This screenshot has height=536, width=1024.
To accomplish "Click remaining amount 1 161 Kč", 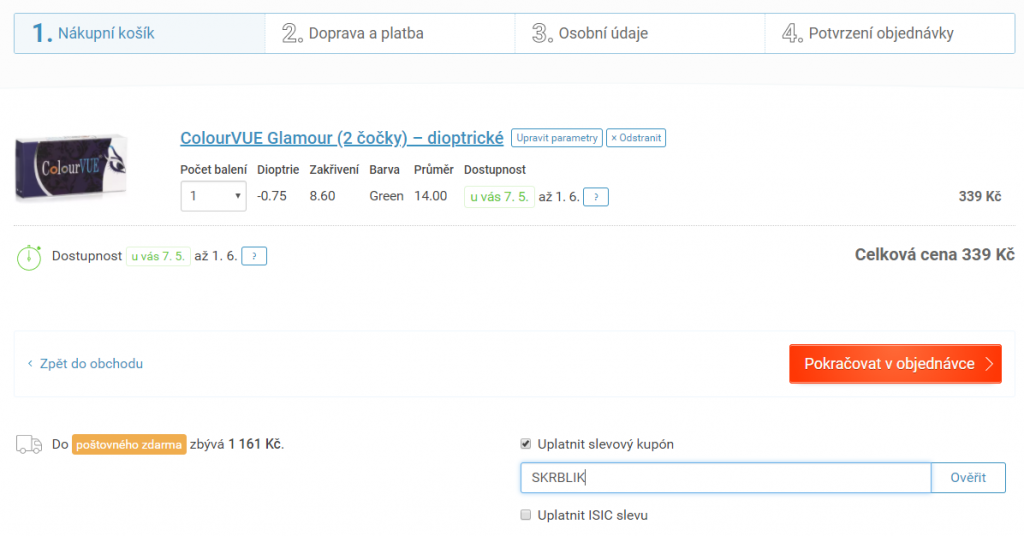I will point(255,444).
